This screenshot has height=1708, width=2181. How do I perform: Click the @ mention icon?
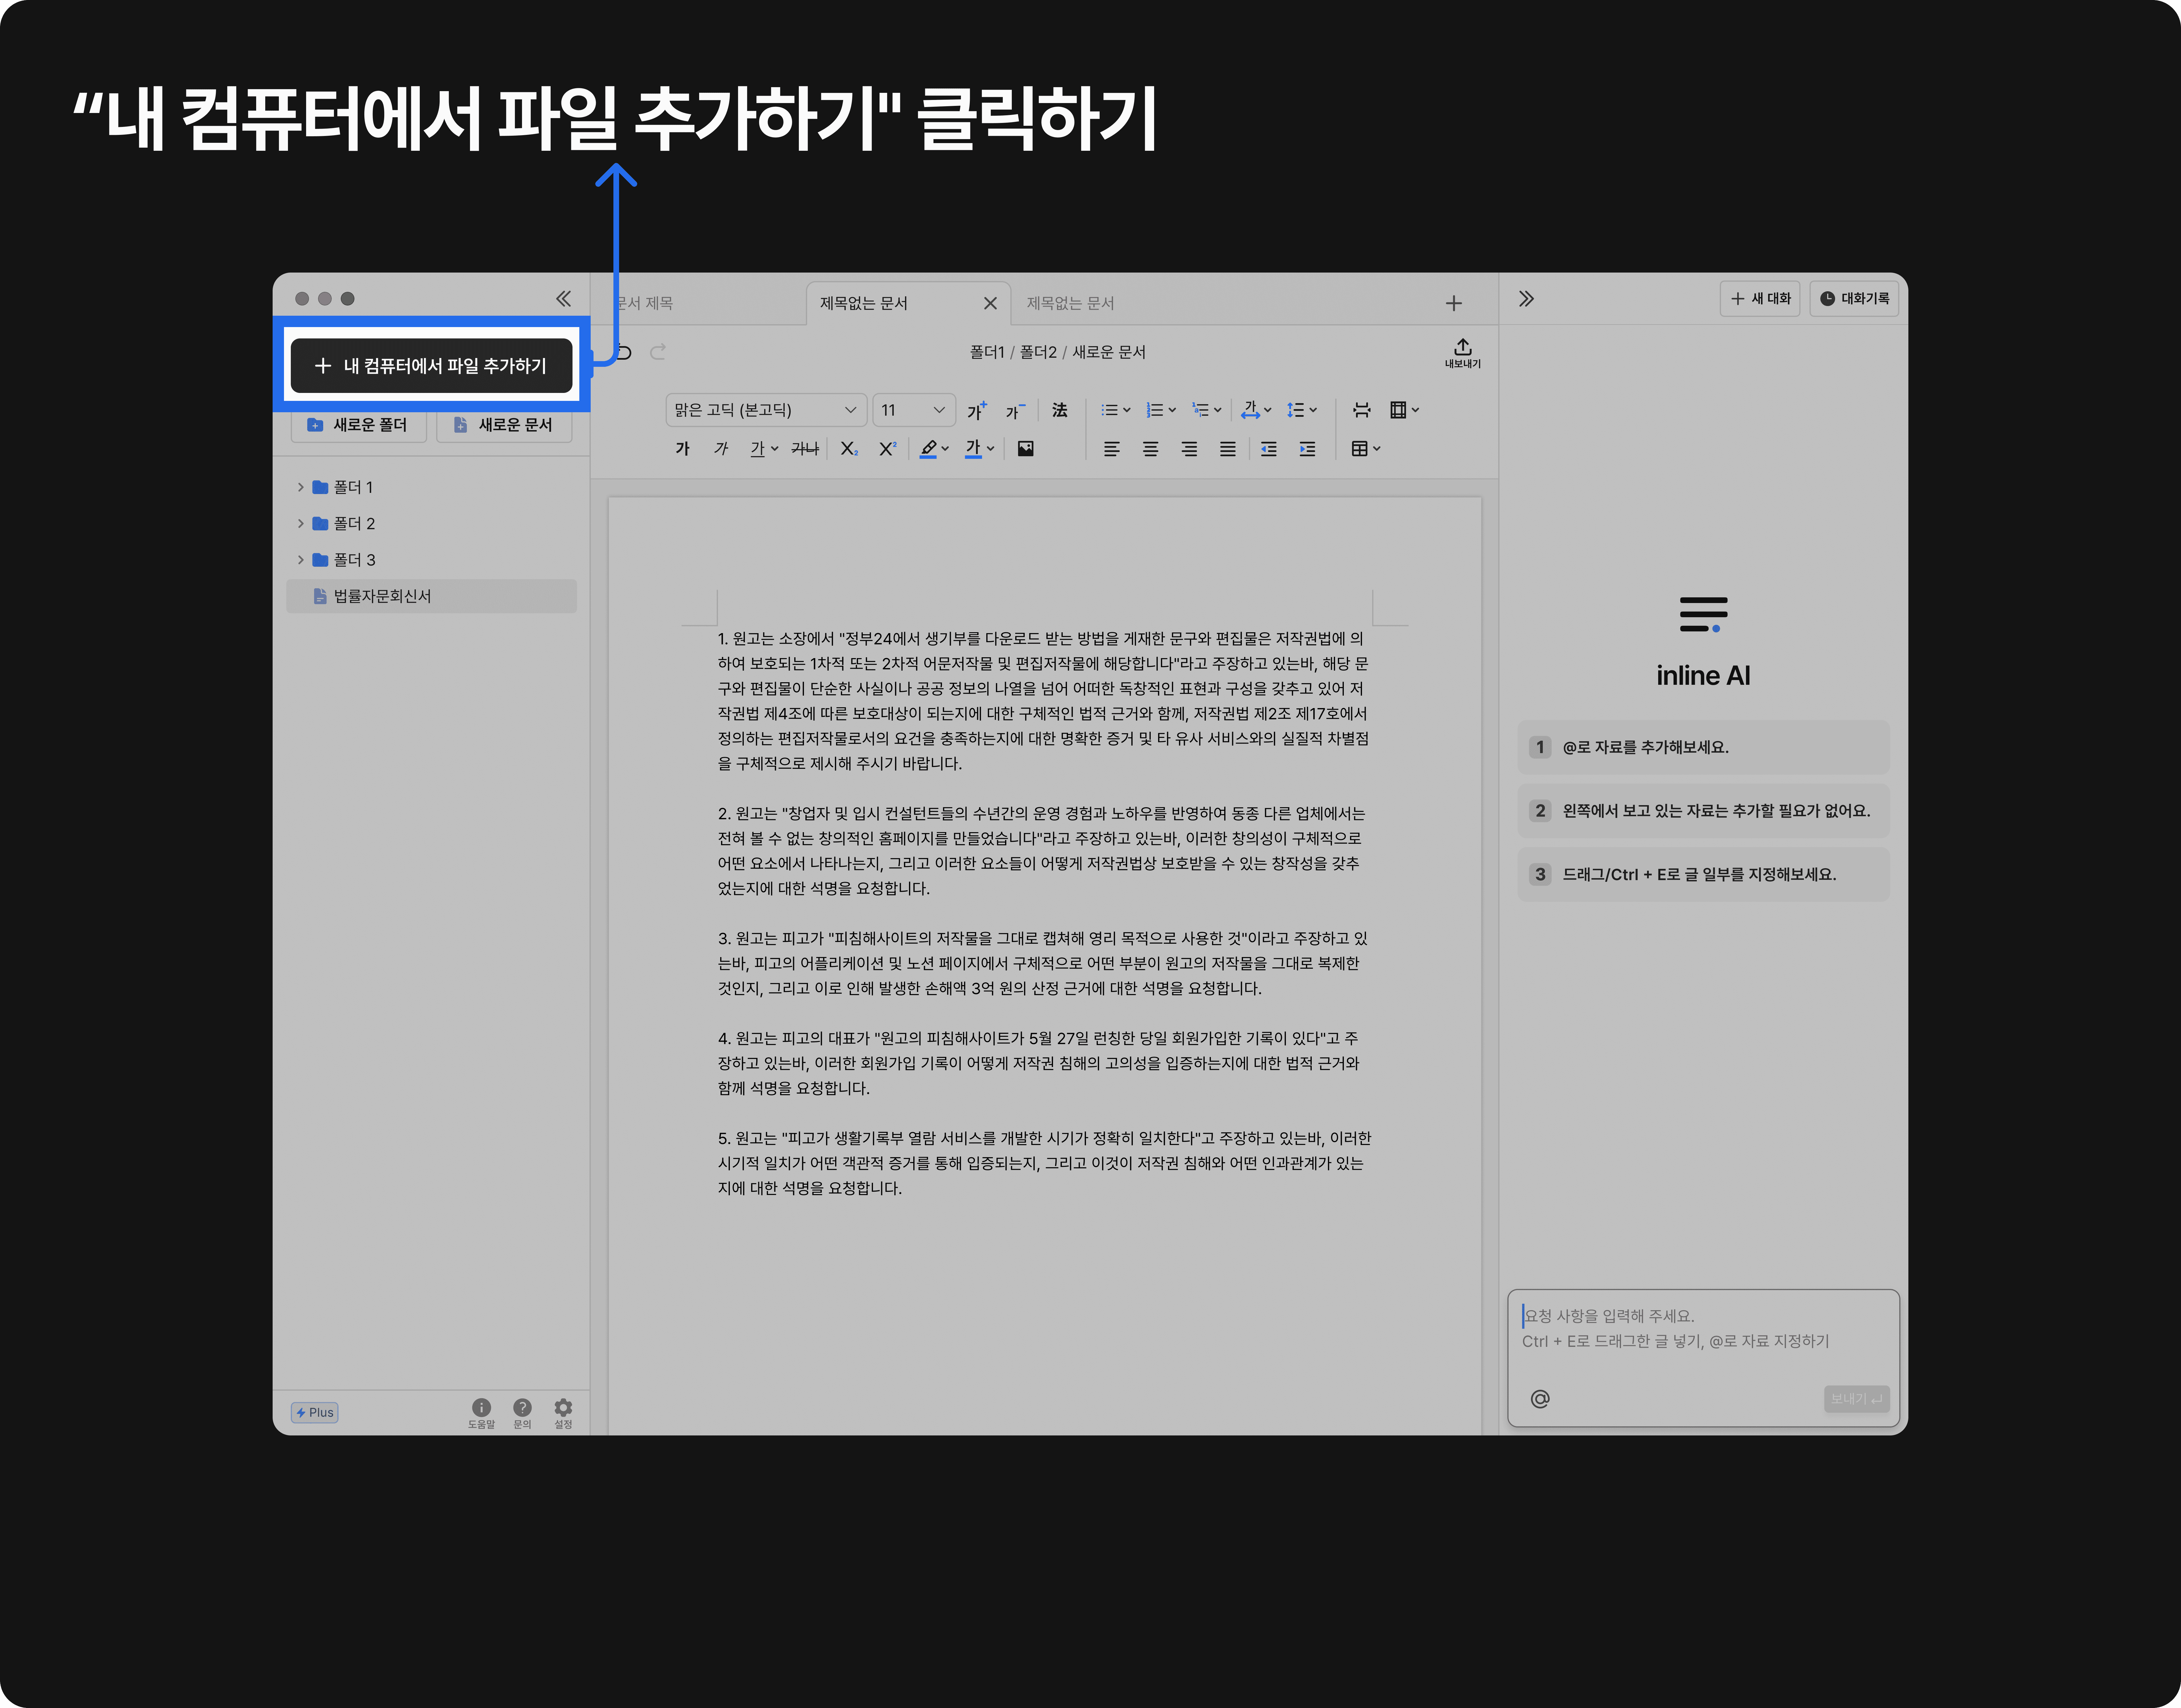[x=1540, y=1399]
